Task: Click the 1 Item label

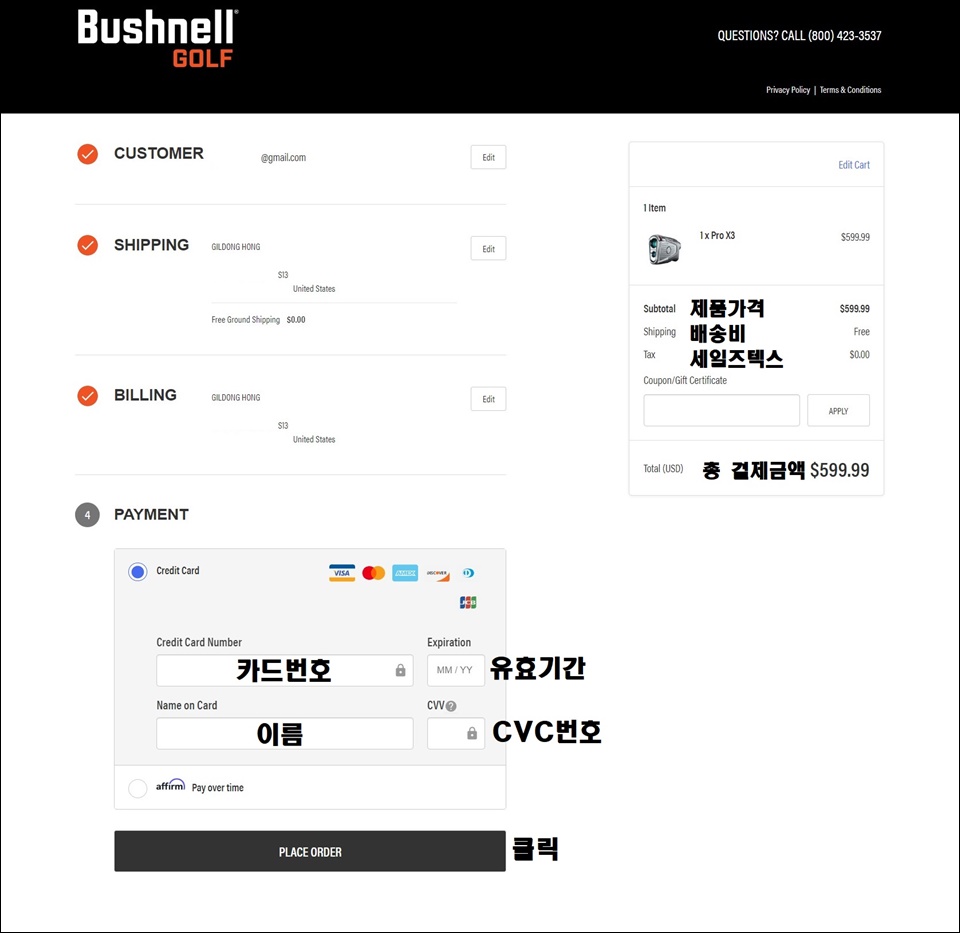Action: coord(654,208)
